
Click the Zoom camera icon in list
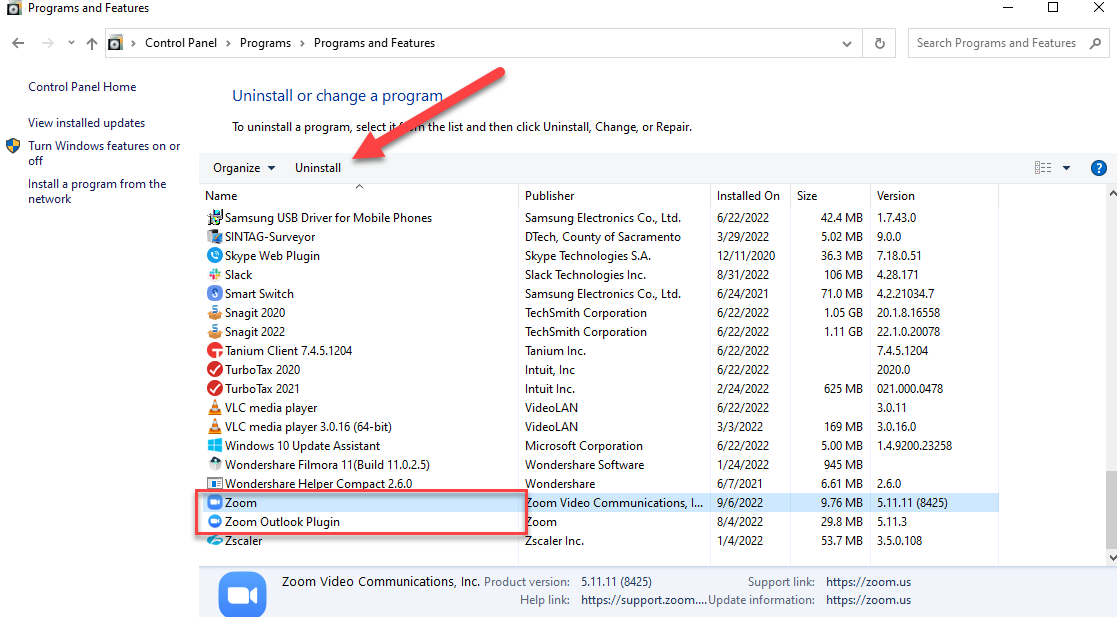click(214, 502)
